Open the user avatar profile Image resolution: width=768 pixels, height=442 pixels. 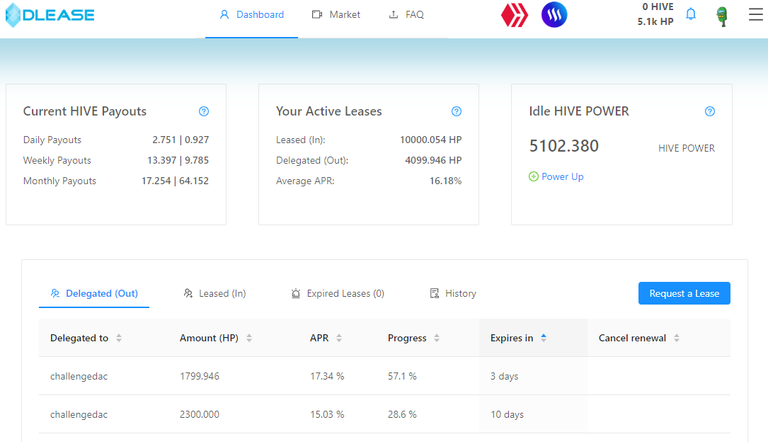click(721, 16)
